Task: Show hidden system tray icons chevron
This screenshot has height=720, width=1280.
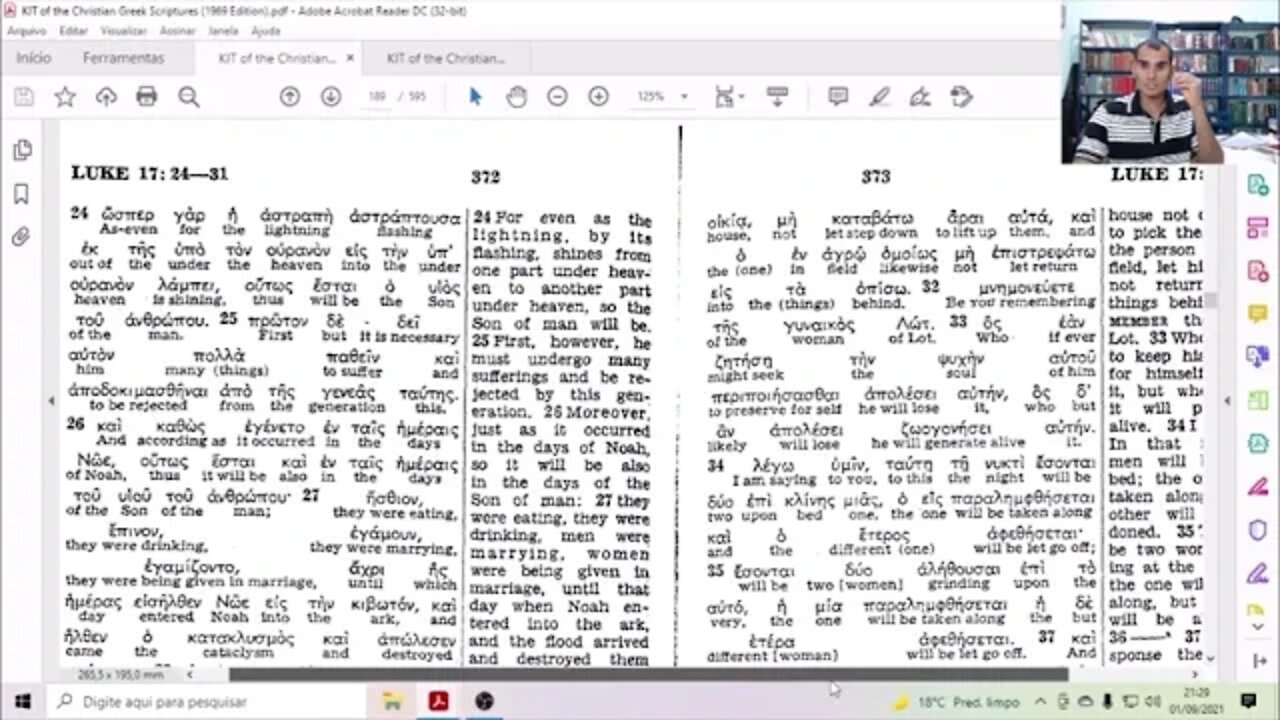Action: pyautogui.click(x=1040, y=701)
